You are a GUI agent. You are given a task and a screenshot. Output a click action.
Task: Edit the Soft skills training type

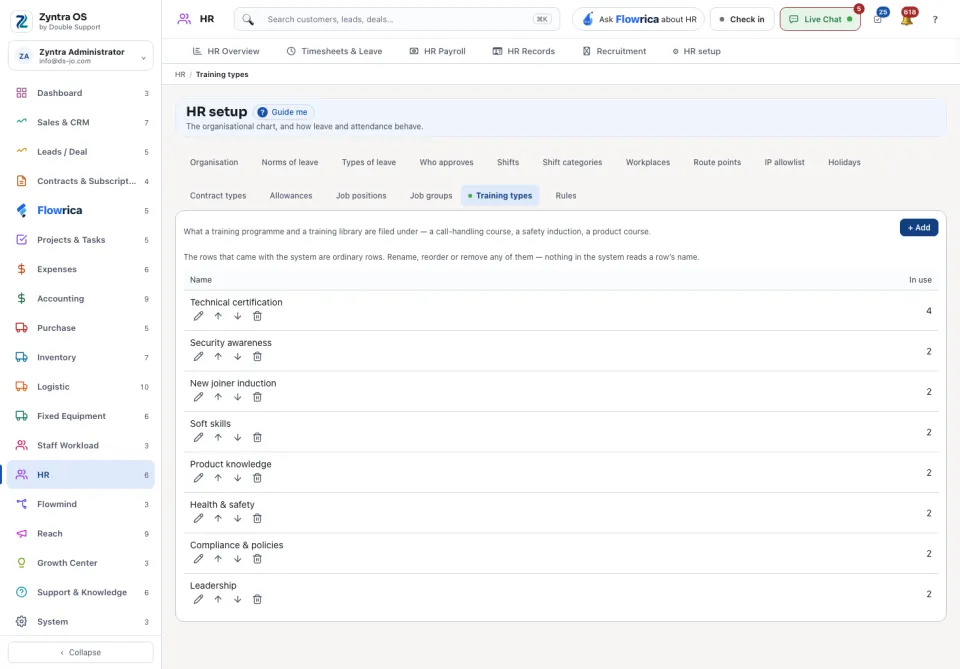click(x=198, y=438)
